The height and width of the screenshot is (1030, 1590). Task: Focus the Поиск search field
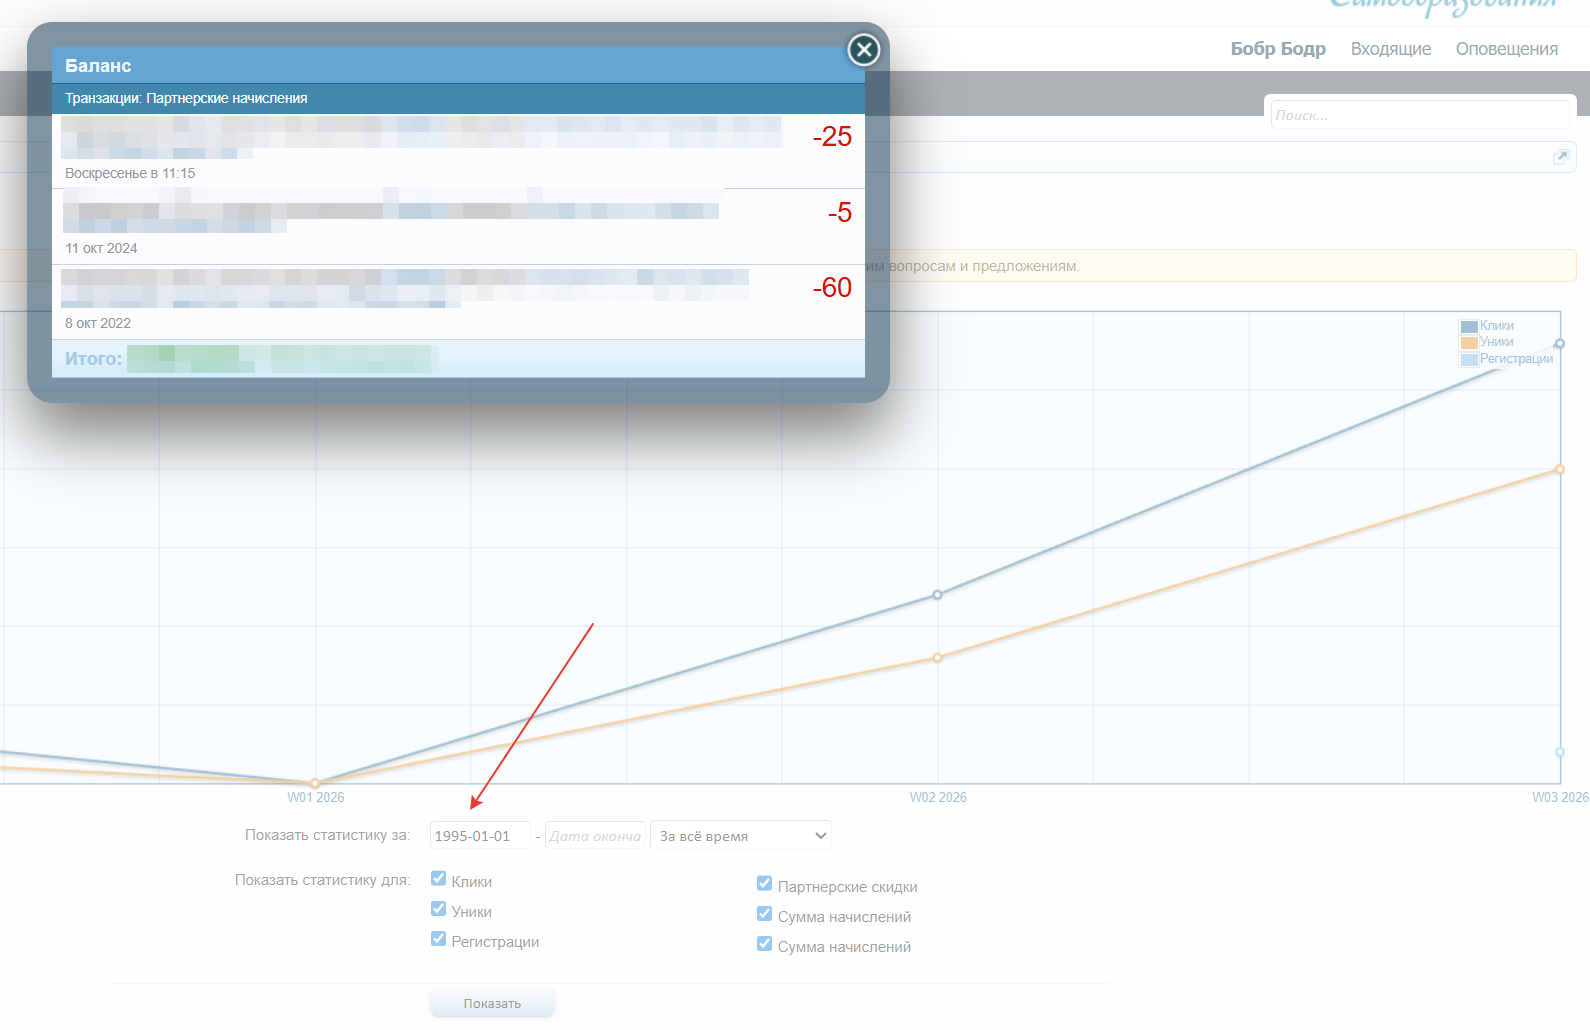(1420, 115)
